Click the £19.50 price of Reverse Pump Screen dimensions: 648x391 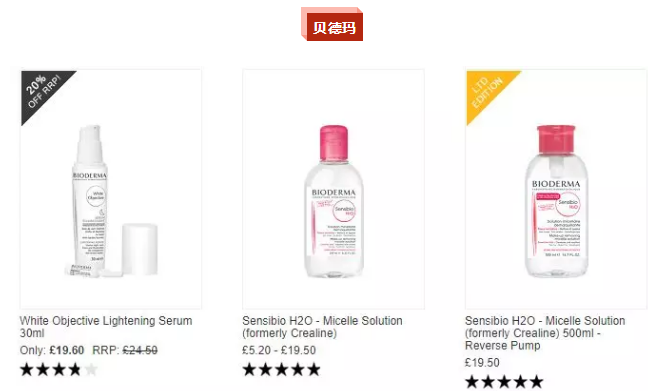[x=482, y=363]
